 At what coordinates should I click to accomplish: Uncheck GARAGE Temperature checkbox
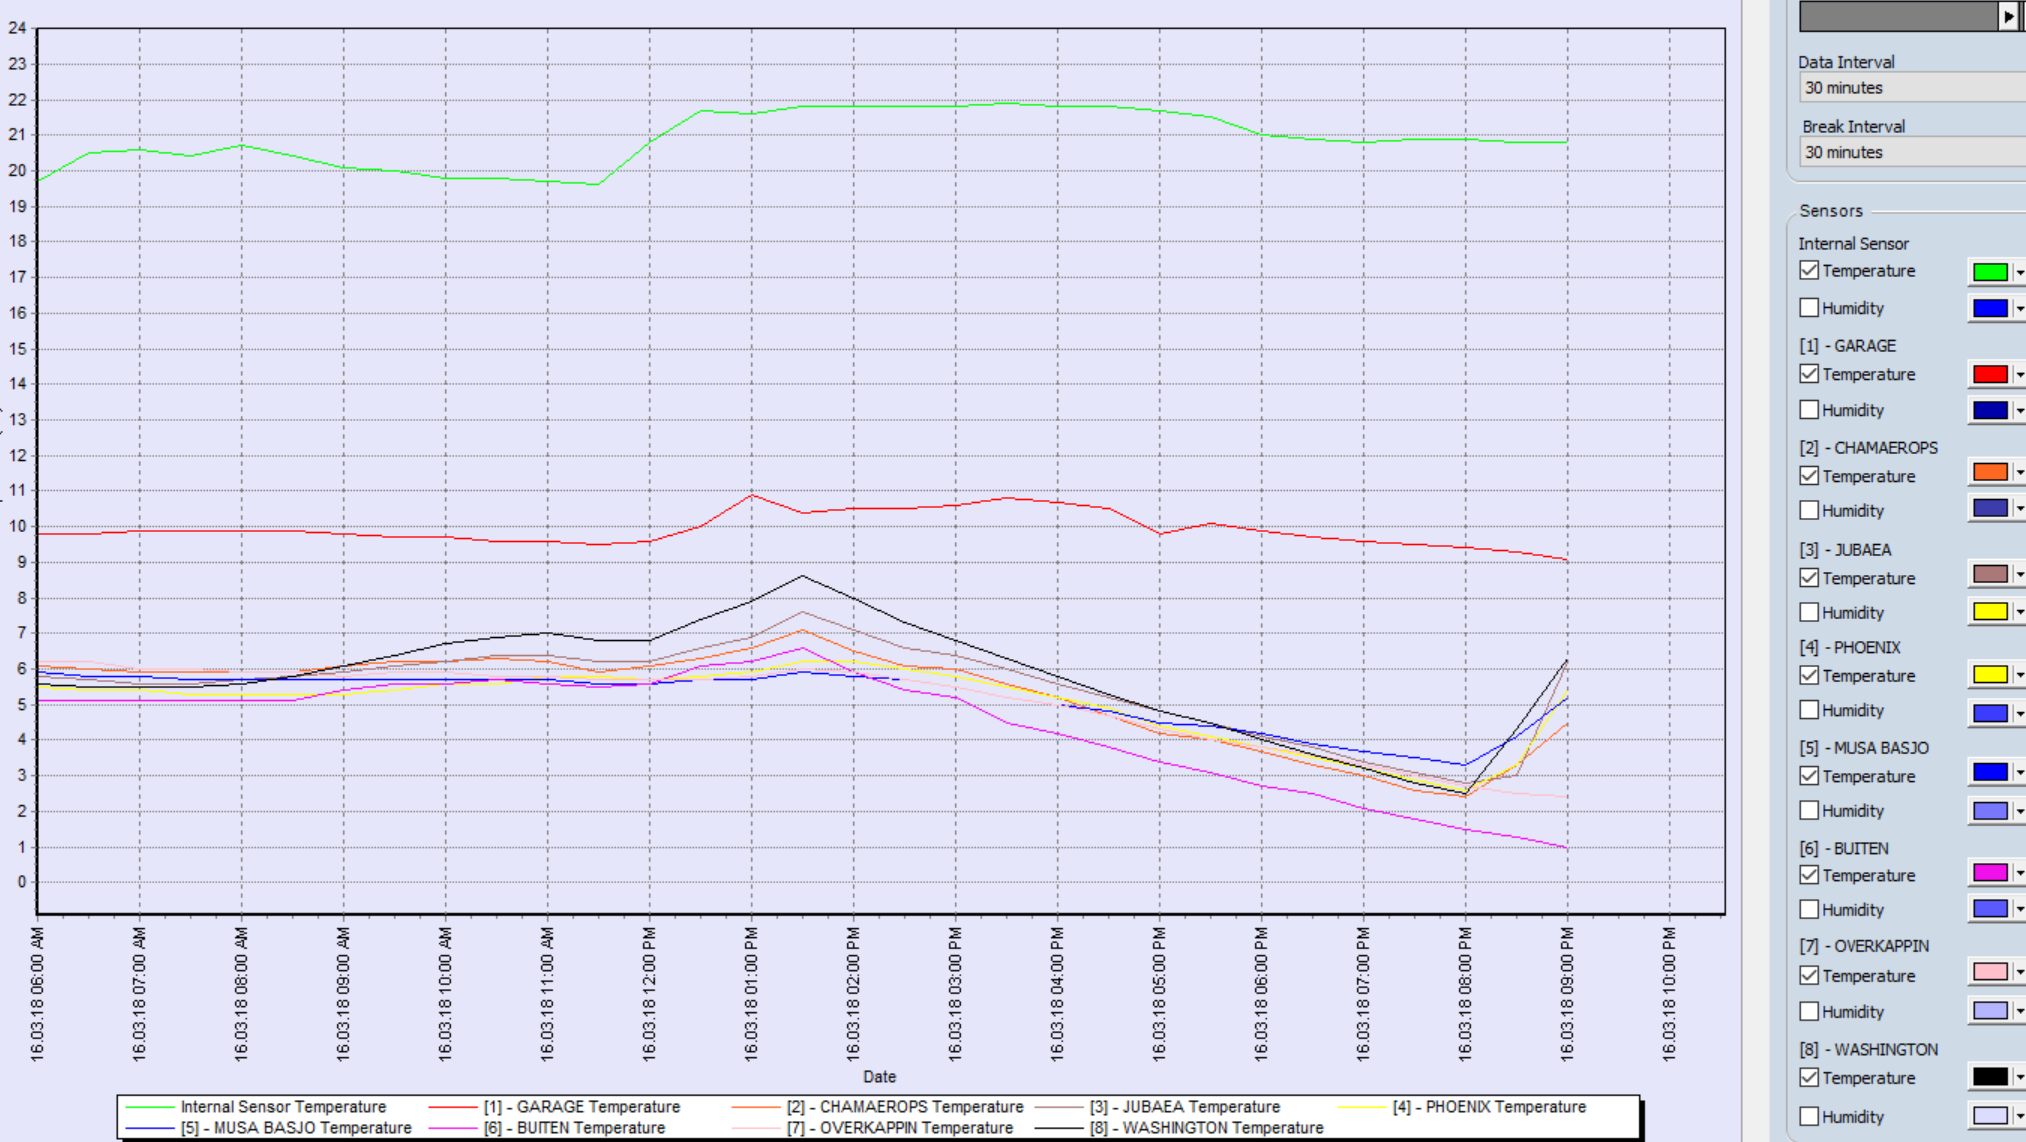1809,374
